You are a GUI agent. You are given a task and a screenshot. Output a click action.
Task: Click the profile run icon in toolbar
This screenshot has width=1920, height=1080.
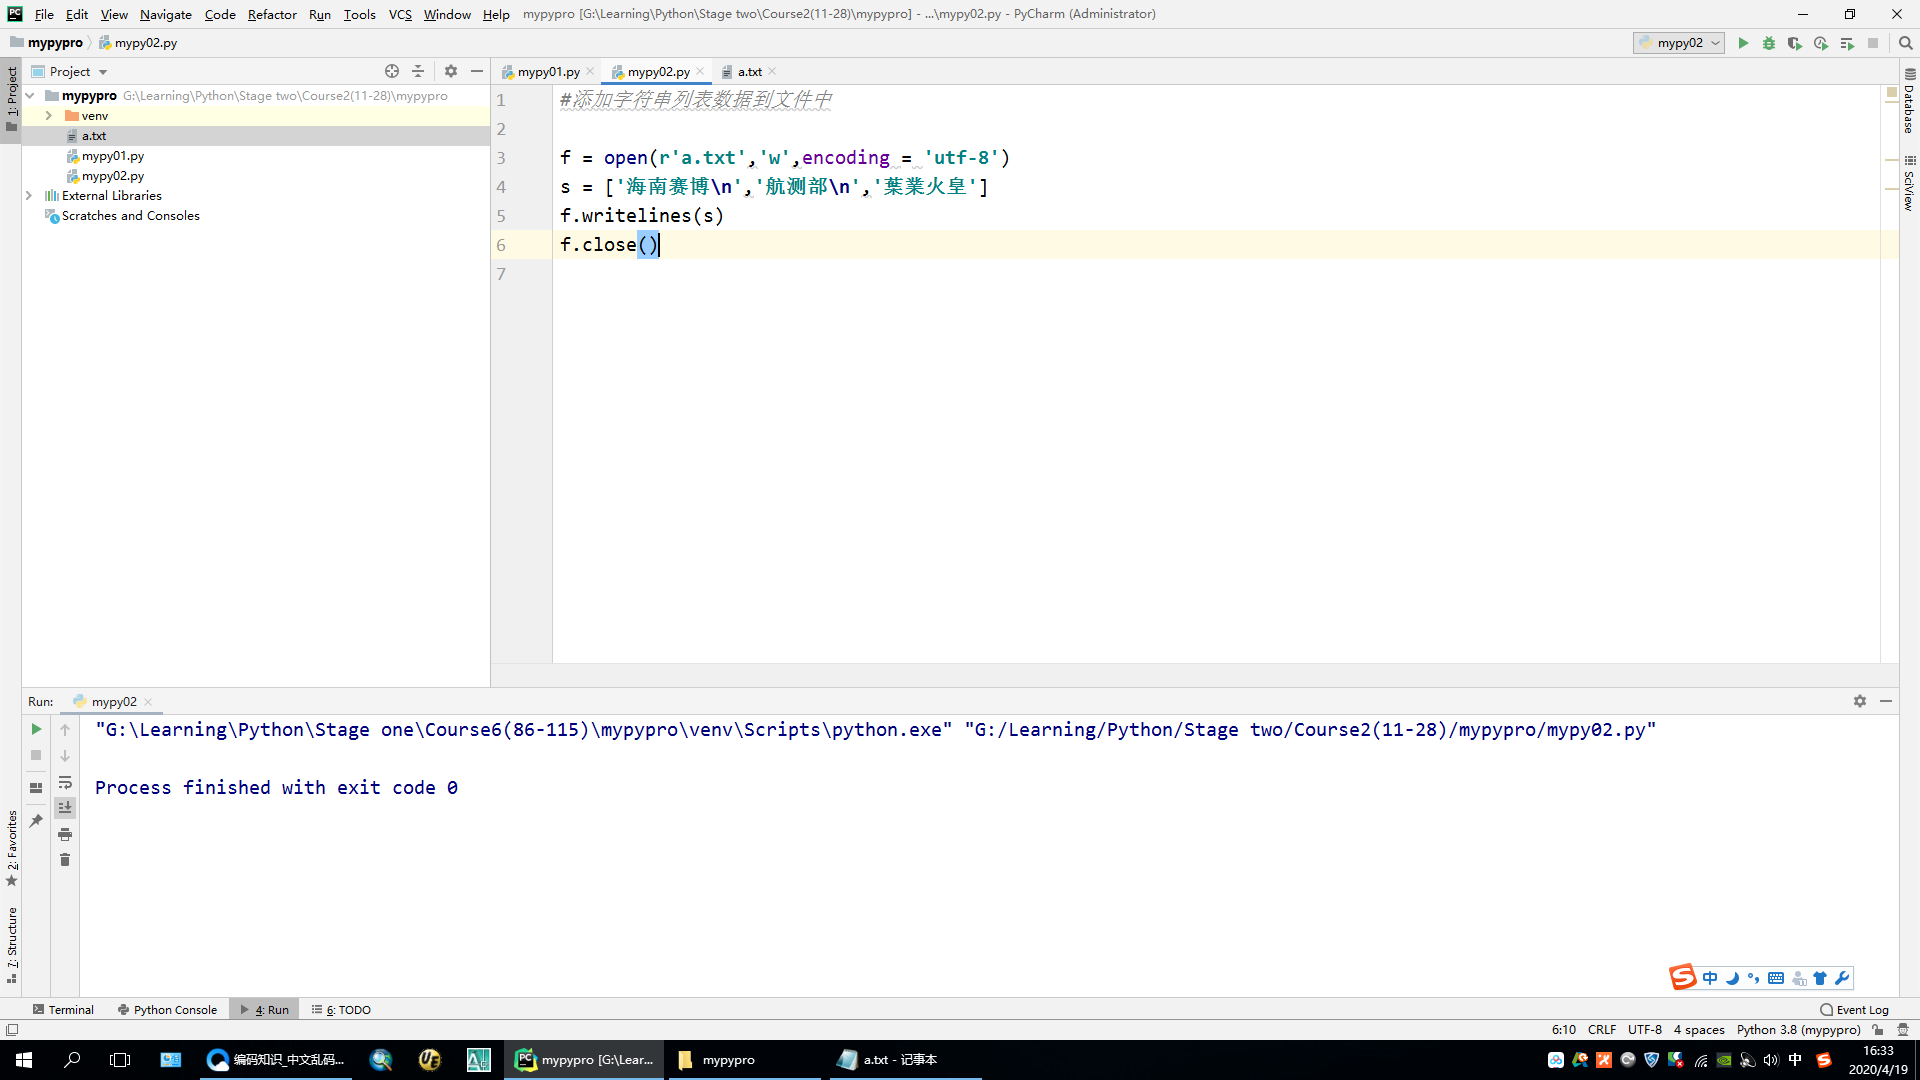pyautogui.click(x=1821, y=43)
